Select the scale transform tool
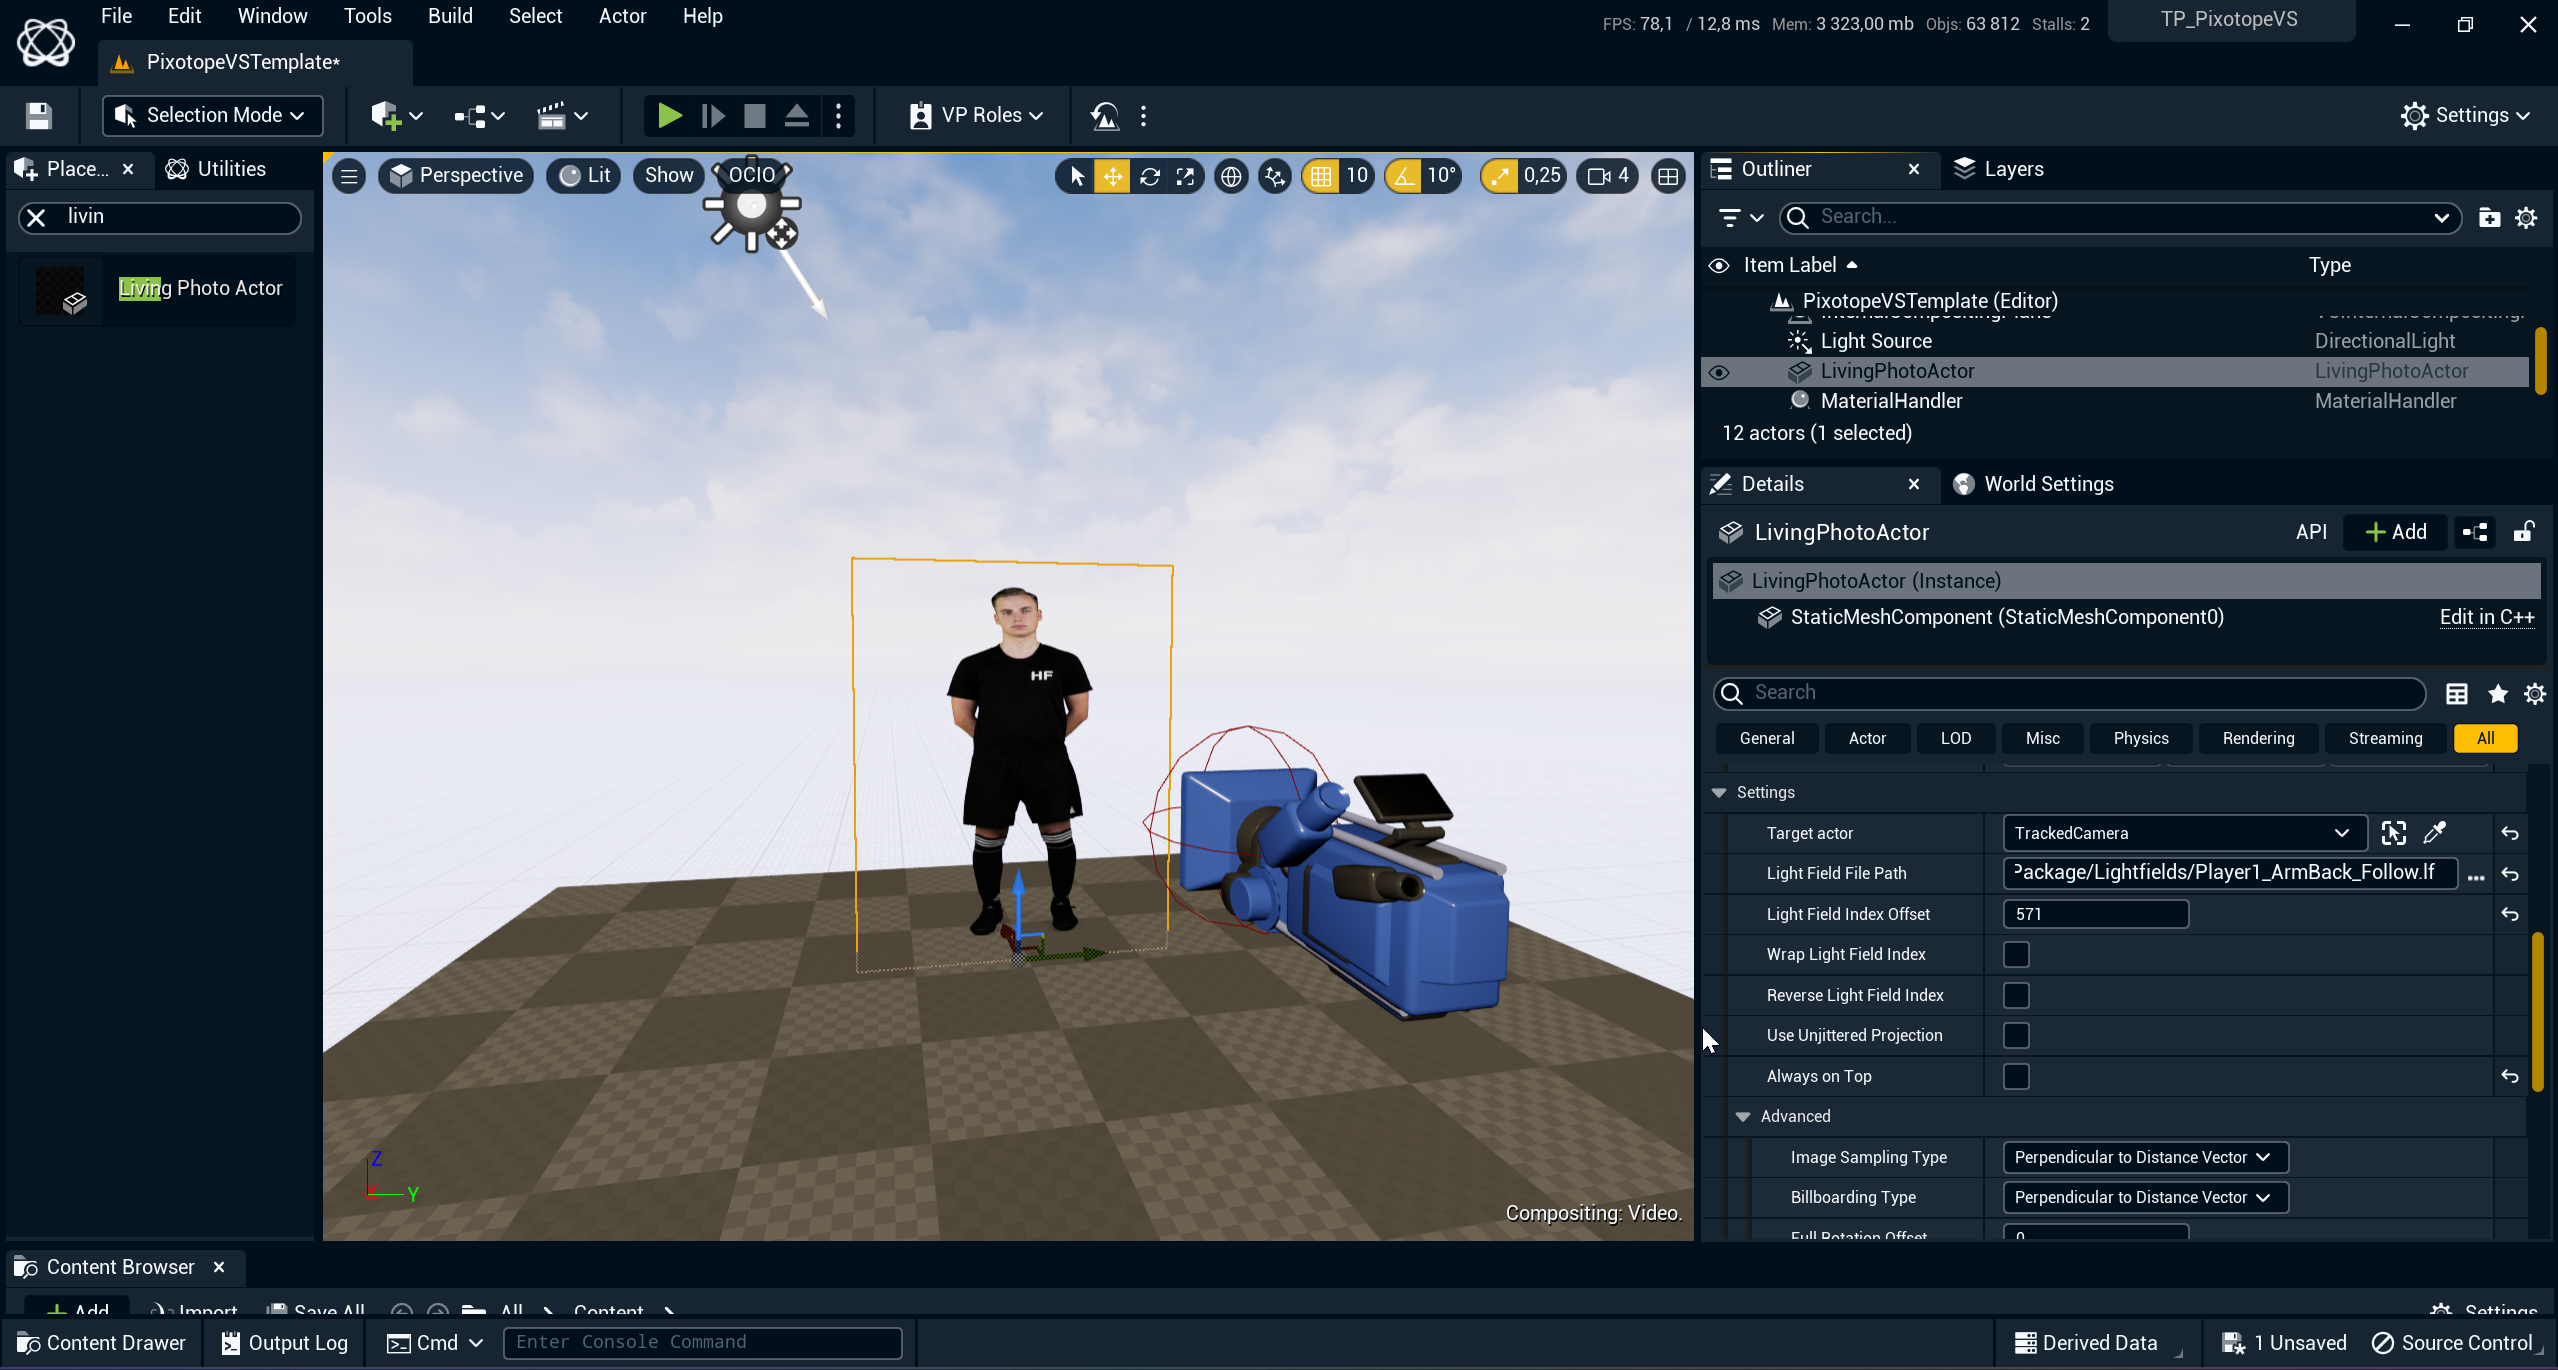 (1185, 177)
